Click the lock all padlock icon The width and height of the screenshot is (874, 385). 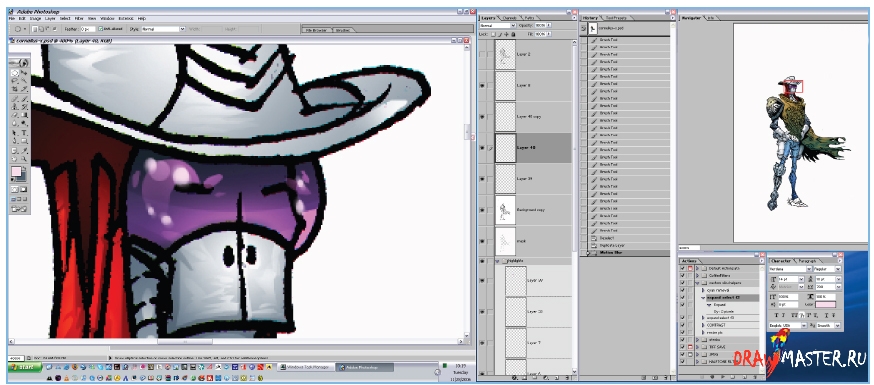tap(512, 34)
